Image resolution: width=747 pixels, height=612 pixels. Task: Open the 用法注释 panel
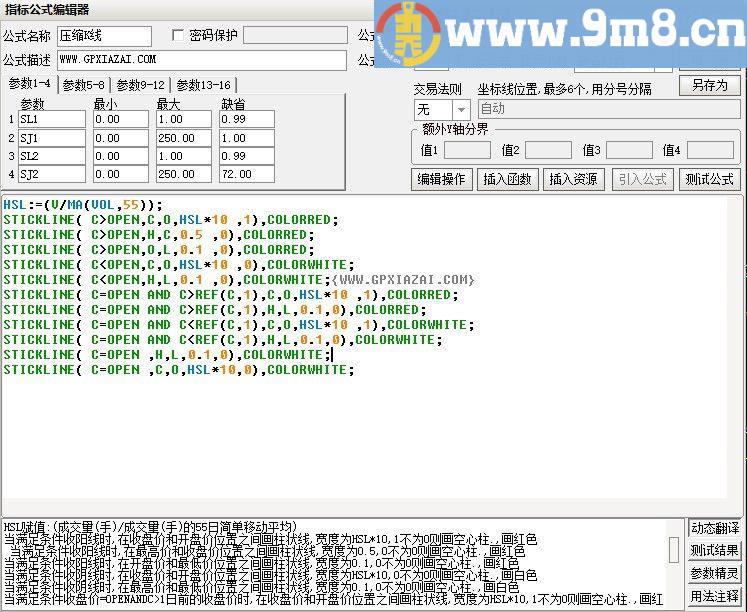tap(715, 597)
